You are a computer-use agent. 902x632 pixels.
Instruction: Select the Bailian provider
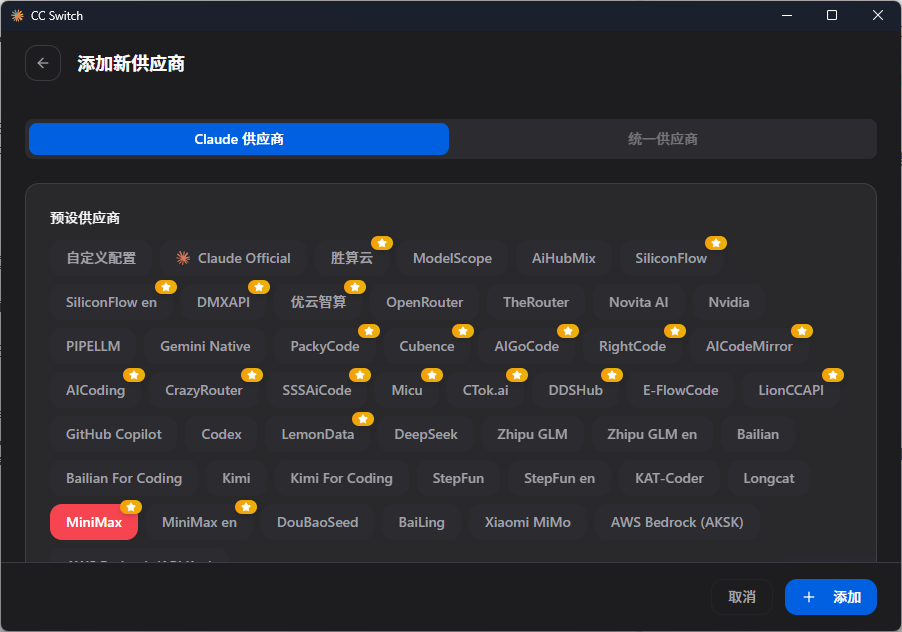click(758, 434)
